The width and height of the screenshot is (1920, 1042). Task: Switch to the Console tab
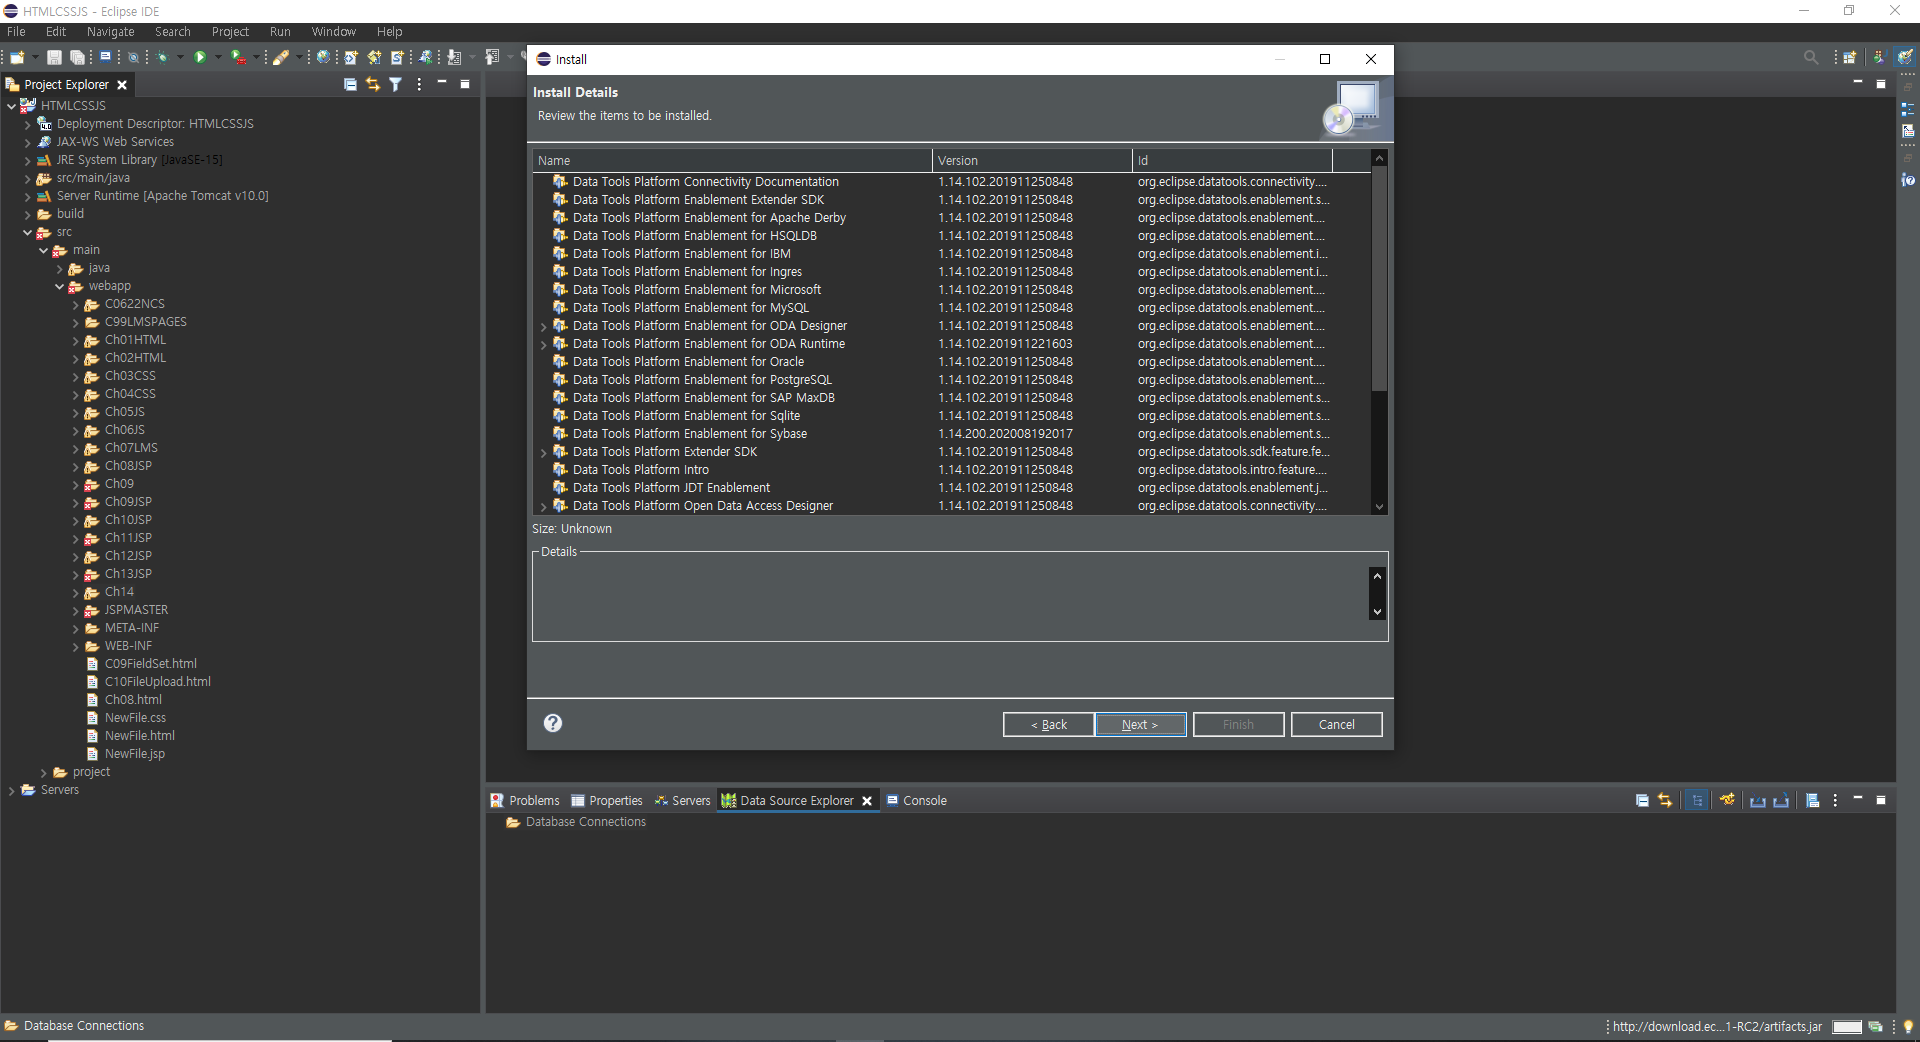coord(916,801)
